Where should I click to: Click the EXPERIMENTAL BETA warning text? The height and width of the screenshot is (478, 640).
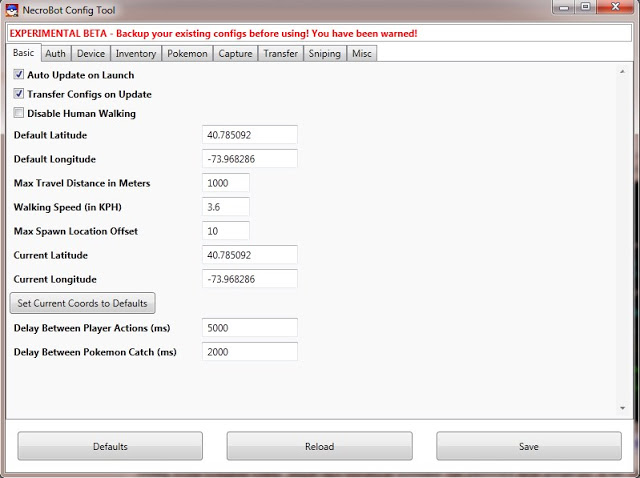(x=213, y=33)
